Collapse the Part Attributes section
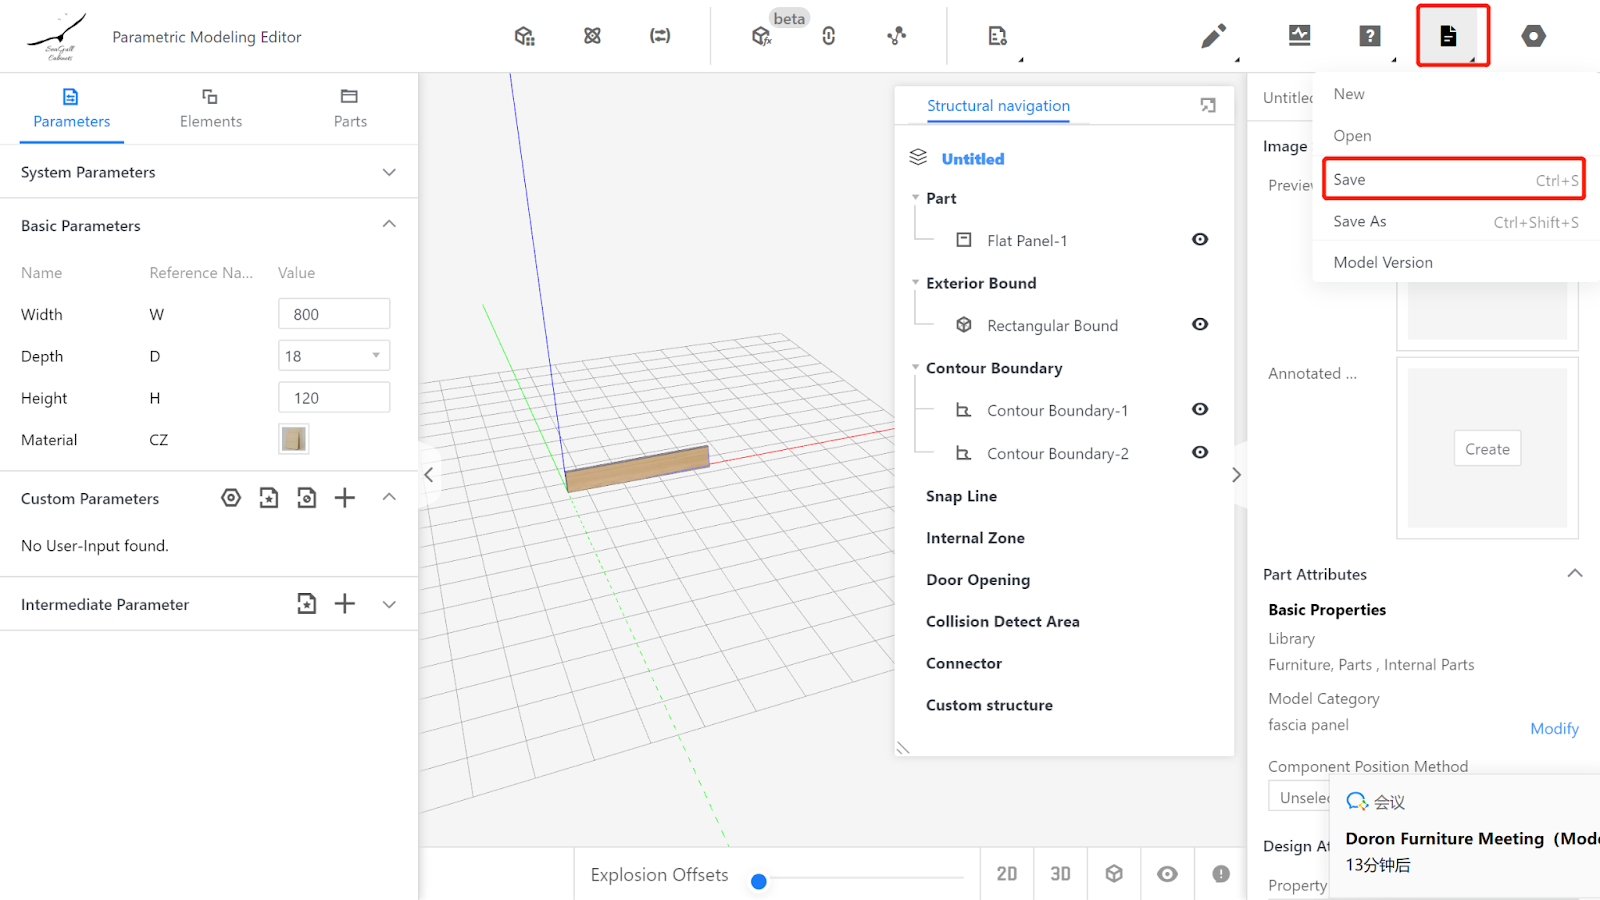This screenshot has width=1600, height=900. (1574, 574)
